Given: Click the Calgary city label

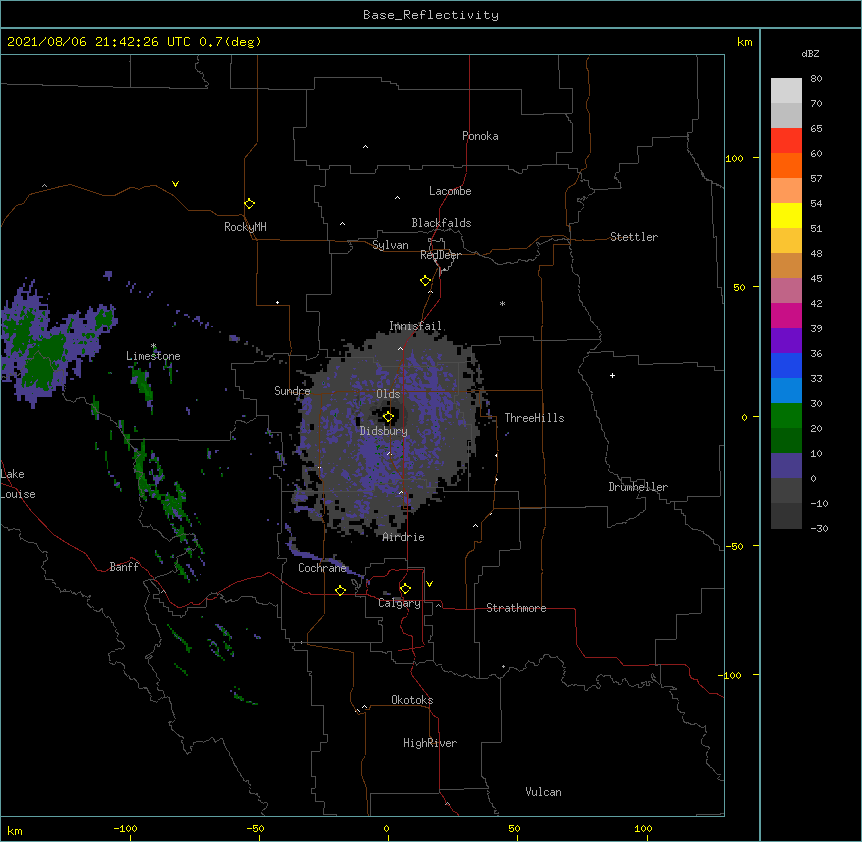Looking at the screenshot, I should click(x=399, y=603).
